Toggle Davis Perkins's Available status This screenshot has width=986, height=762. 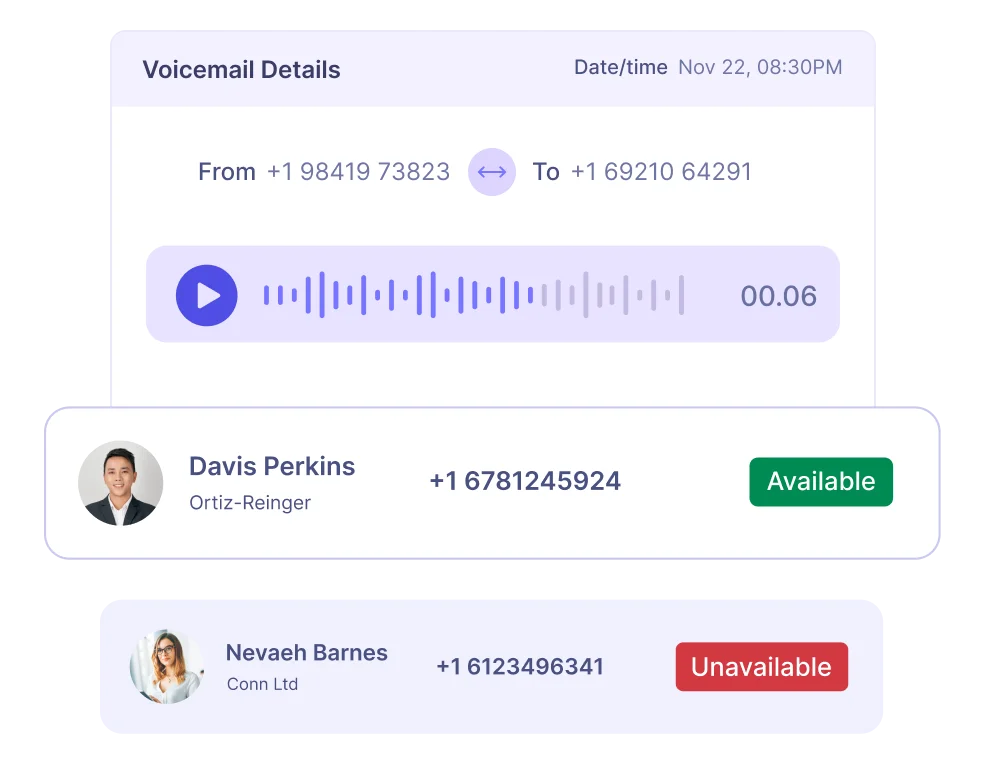coord(820,482)
